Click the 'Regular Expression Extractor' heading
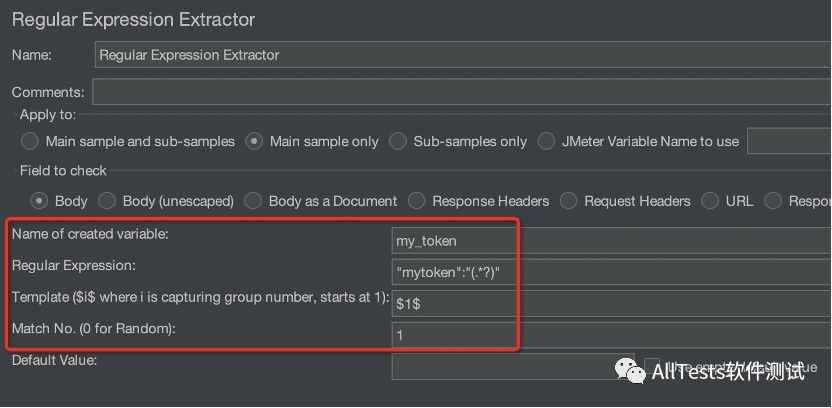This screenshot has width=832, height=408. click(133, 20)
